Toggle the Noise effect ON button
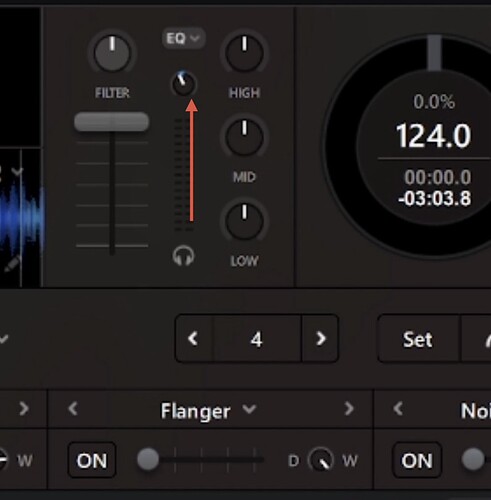Screen dimensions: 491x500 (417, 460)
